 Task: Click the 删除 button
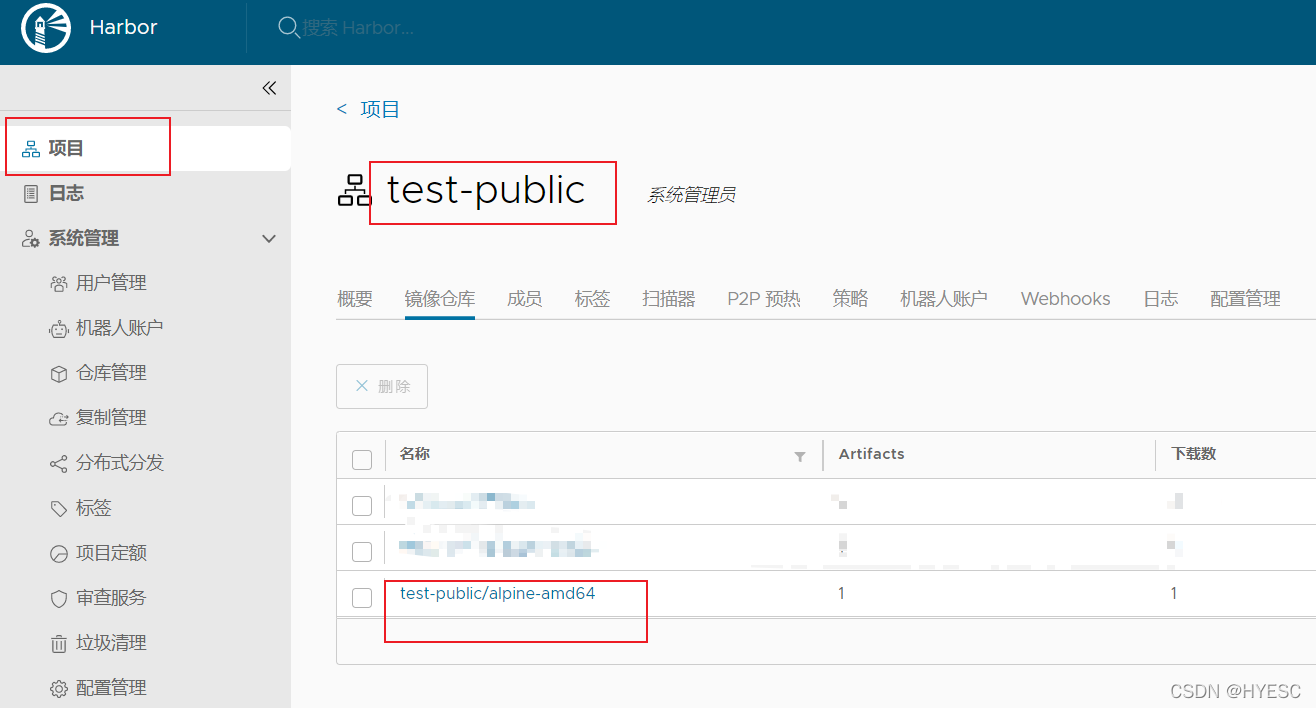pos(382,386)
